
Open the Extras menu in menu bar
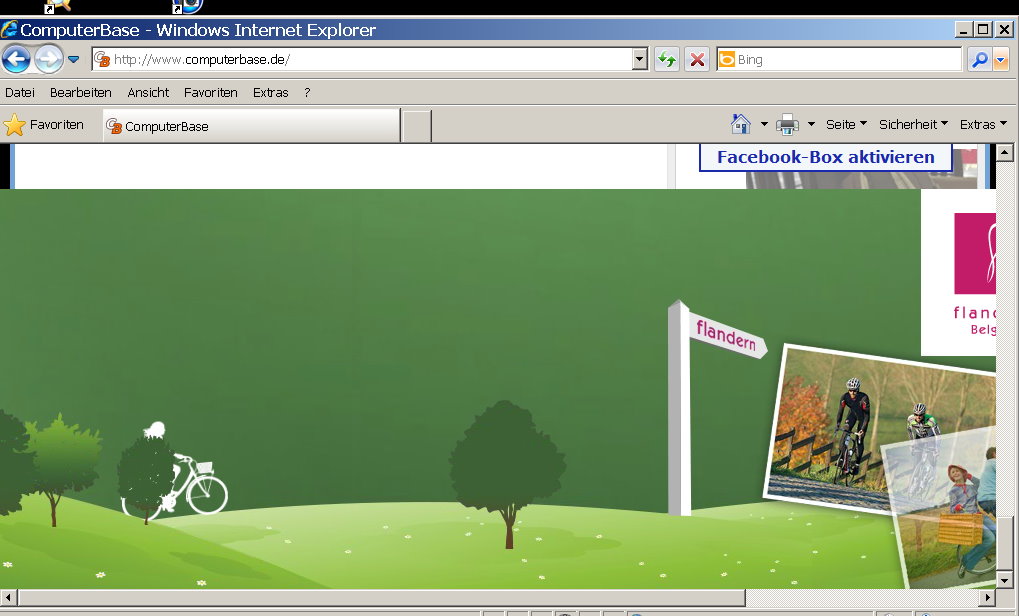pos(270,92)
